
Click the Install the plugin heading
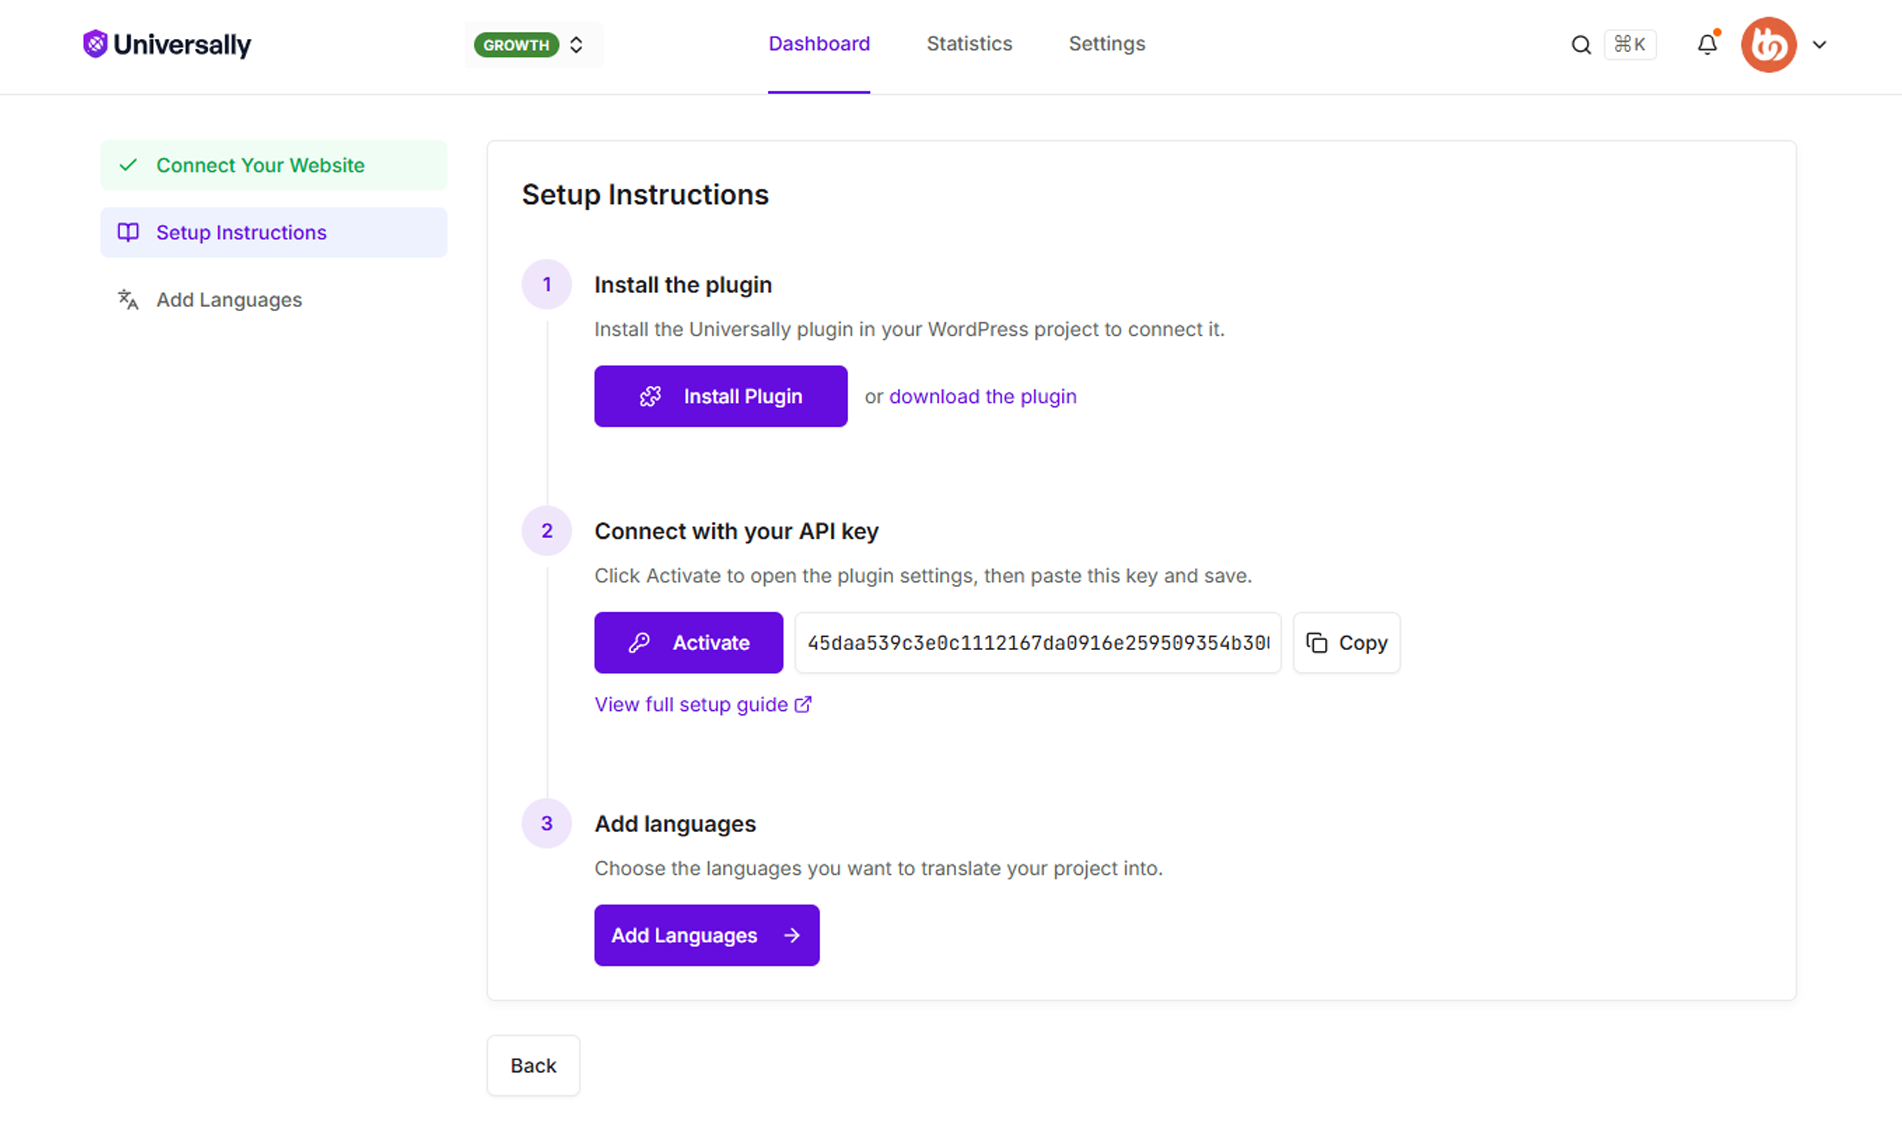pyautogui.click(x=683, y=285)
